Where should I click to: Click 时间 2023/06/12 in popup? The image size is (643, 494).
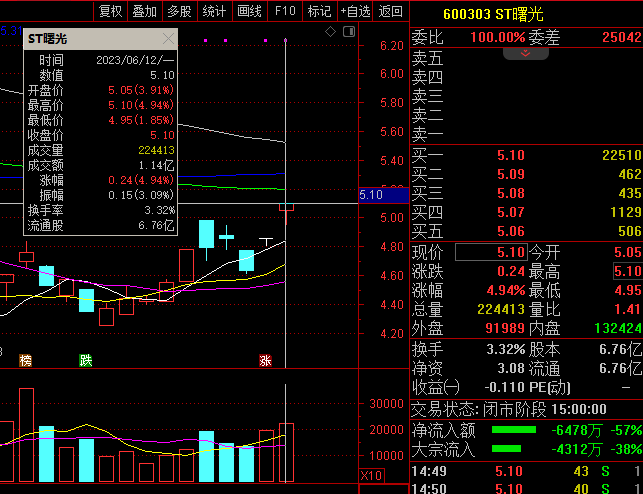pos(101,60)
